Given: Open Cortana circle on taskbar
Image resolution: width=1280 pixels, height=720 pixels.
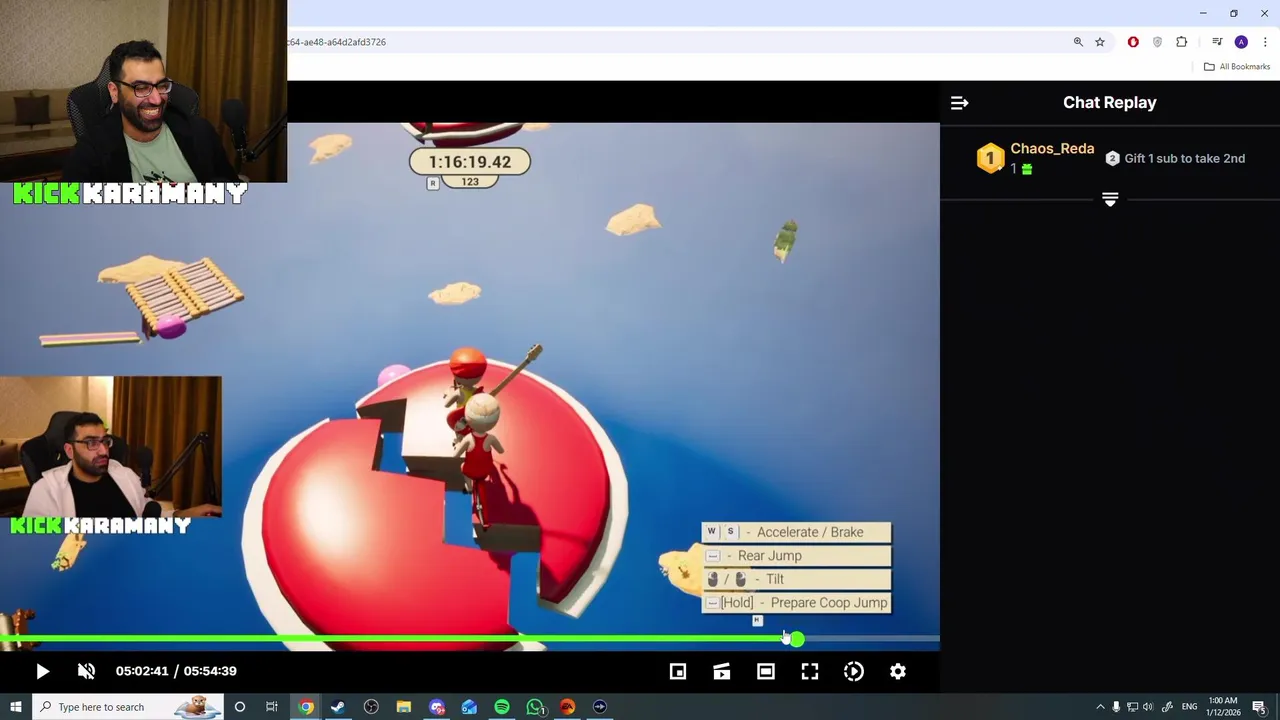Looking at the screenshot, I should coord(239,707).
